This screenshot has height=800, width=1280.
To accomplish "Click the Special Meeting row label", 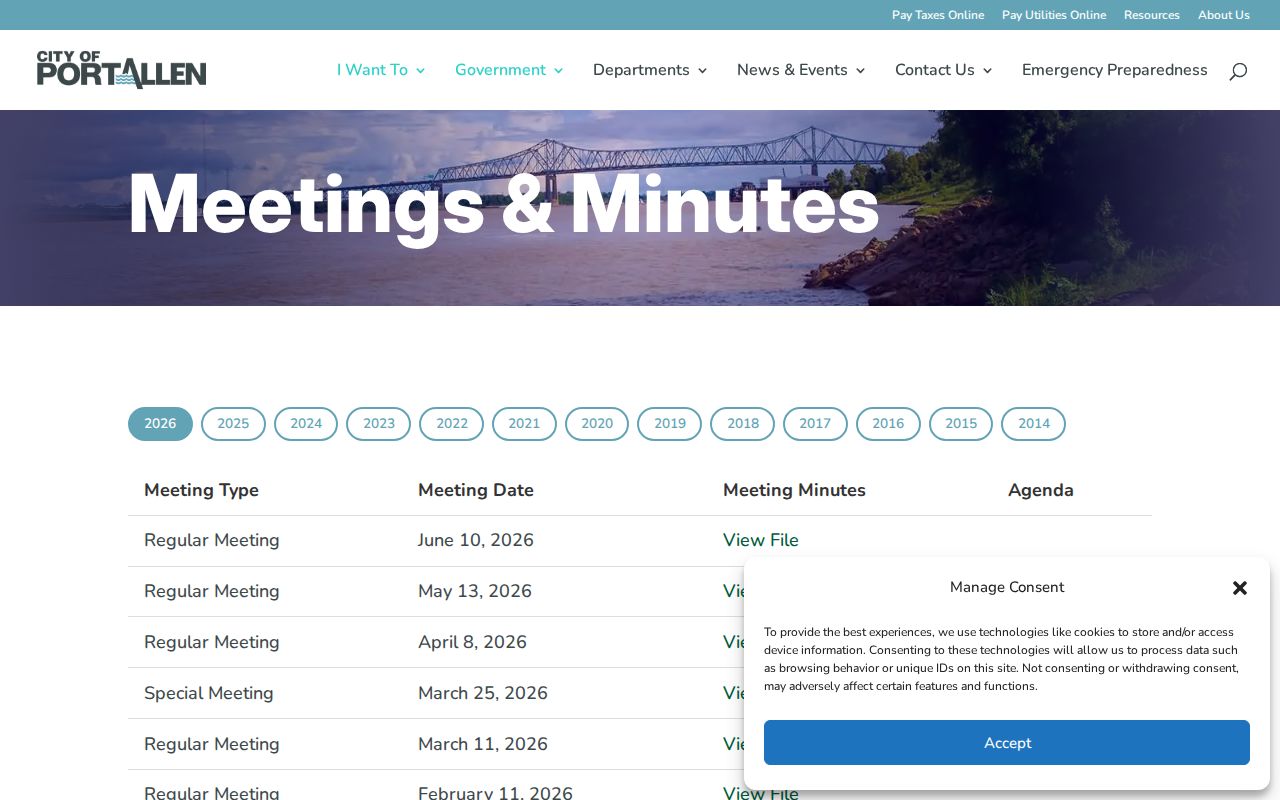I will [209, 693].
